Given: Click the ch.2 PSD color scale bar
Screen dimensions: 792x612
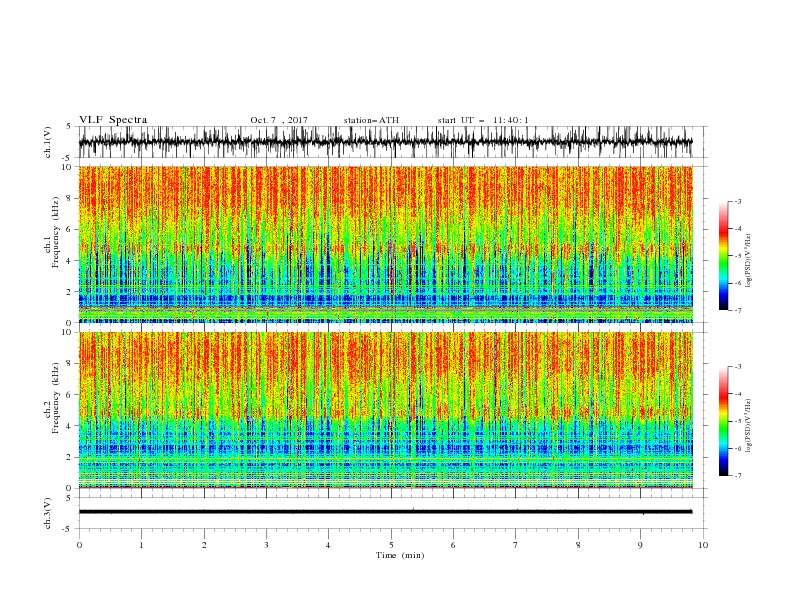Looking at the screenshot, I should click(x=723, y=421).
